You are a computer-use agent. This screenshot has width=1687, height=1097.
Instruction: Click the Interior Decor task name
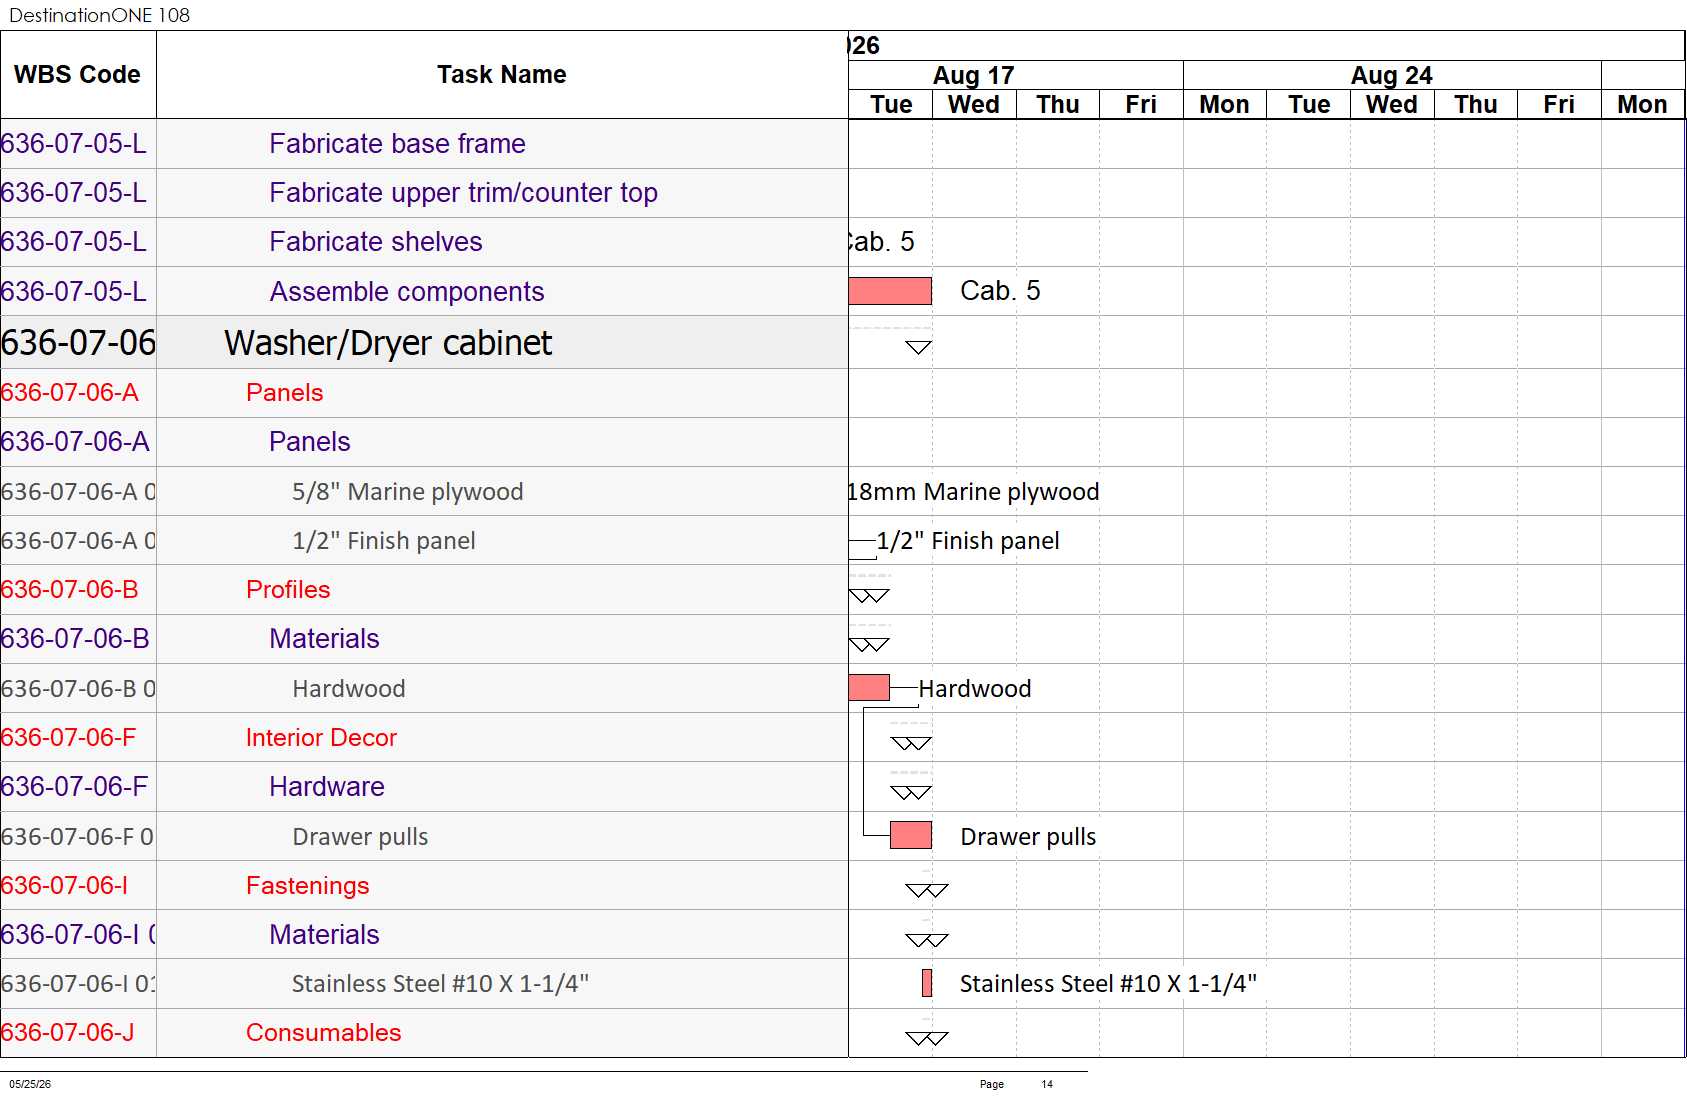point(321,738)
